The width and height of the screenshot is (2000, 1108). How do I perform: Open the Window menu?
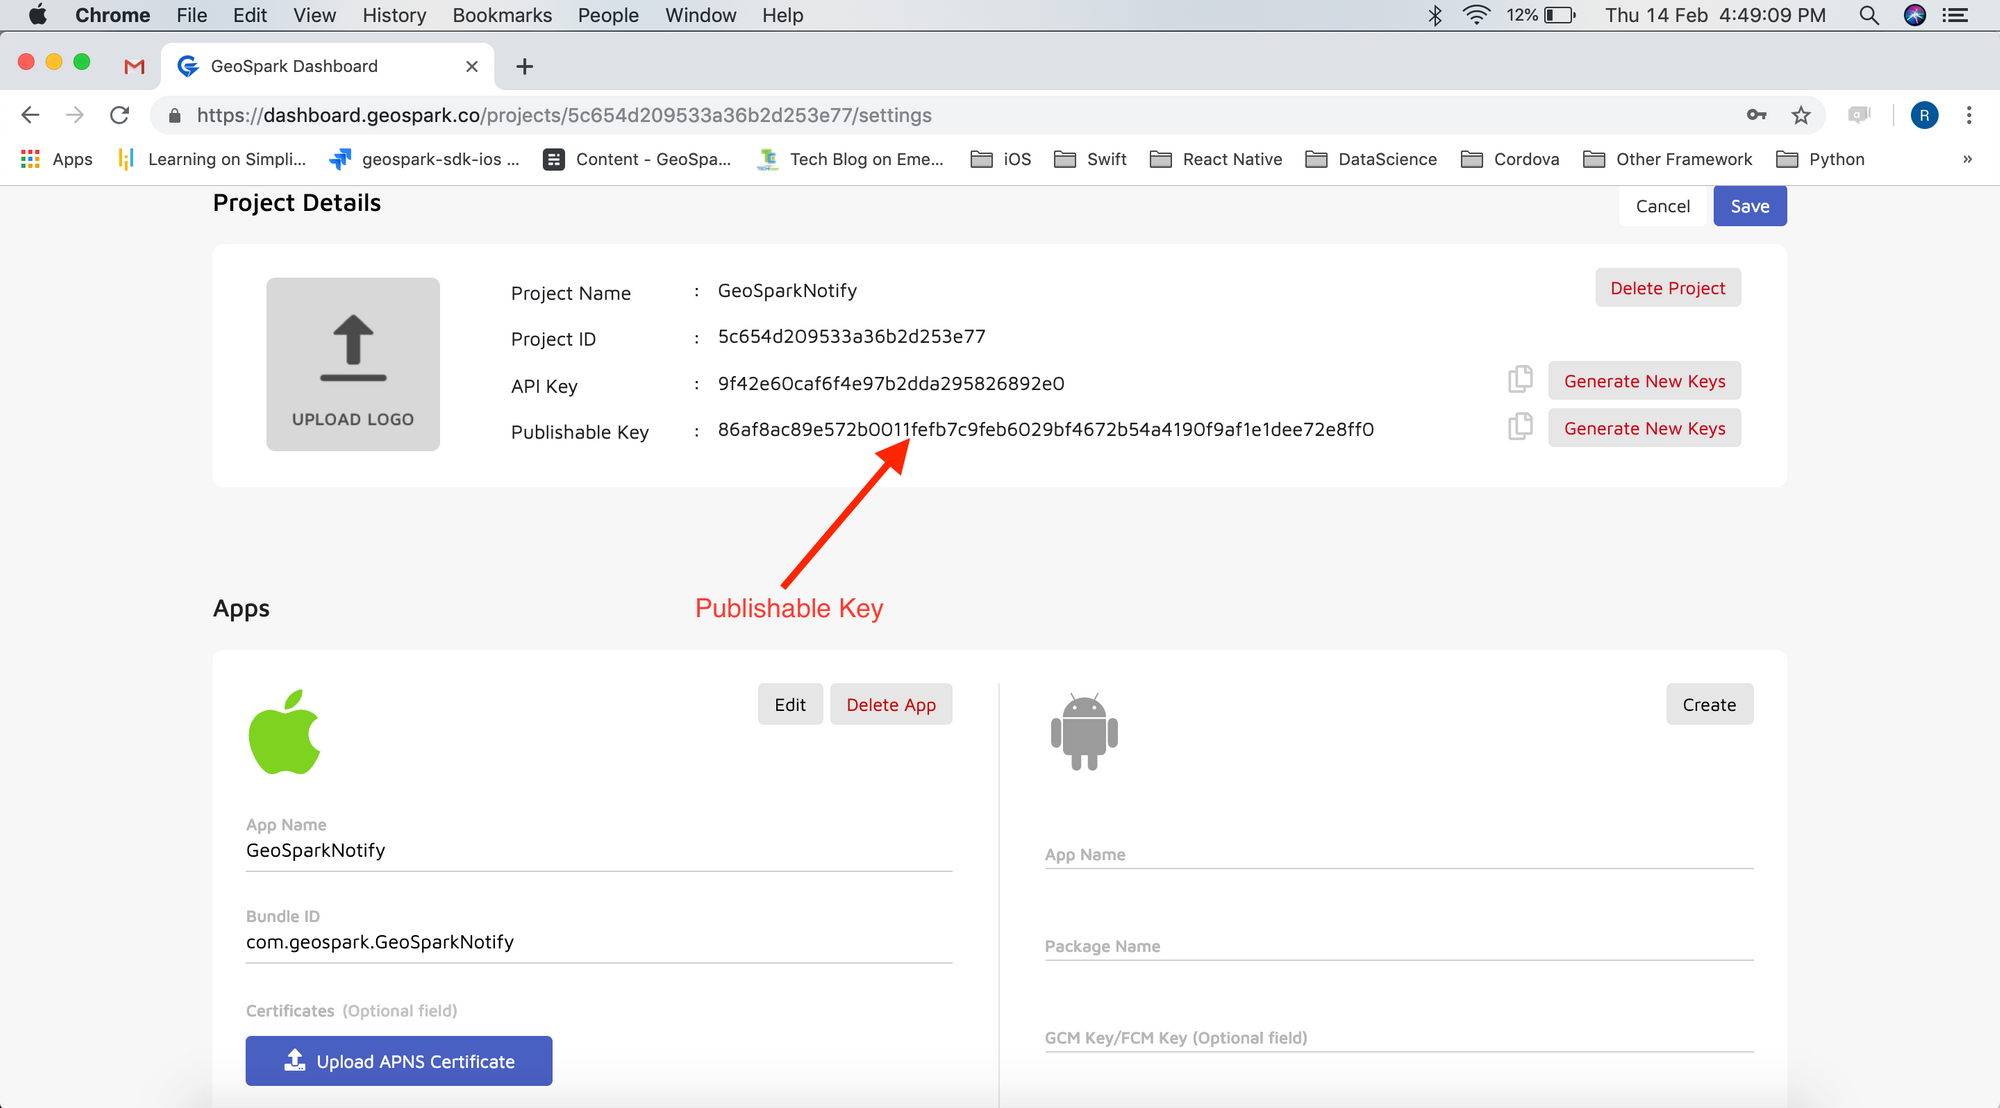700,15
